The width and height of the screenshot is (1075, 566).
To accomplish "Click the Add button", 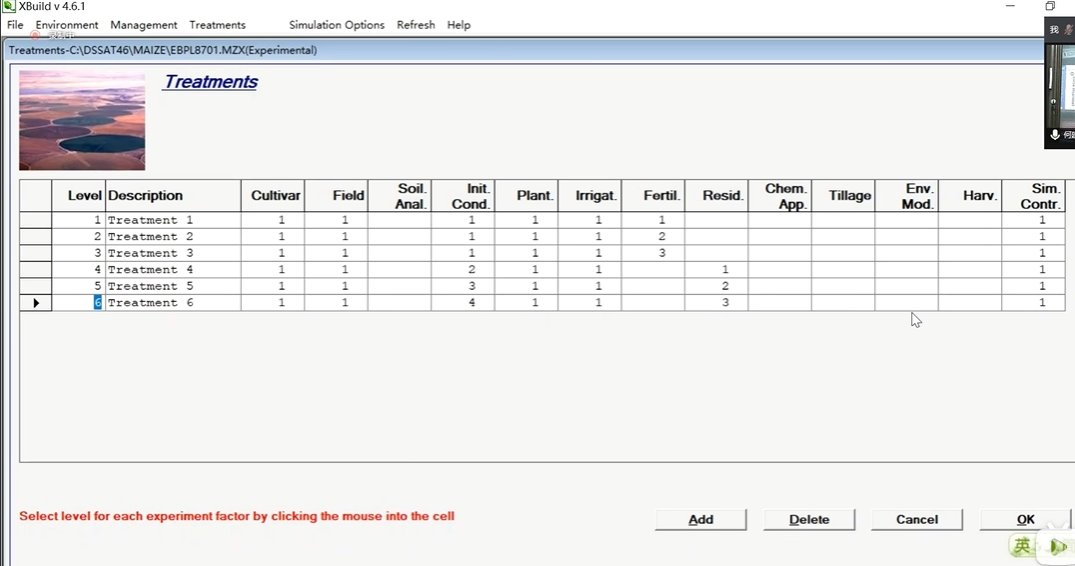I will 701,519.
